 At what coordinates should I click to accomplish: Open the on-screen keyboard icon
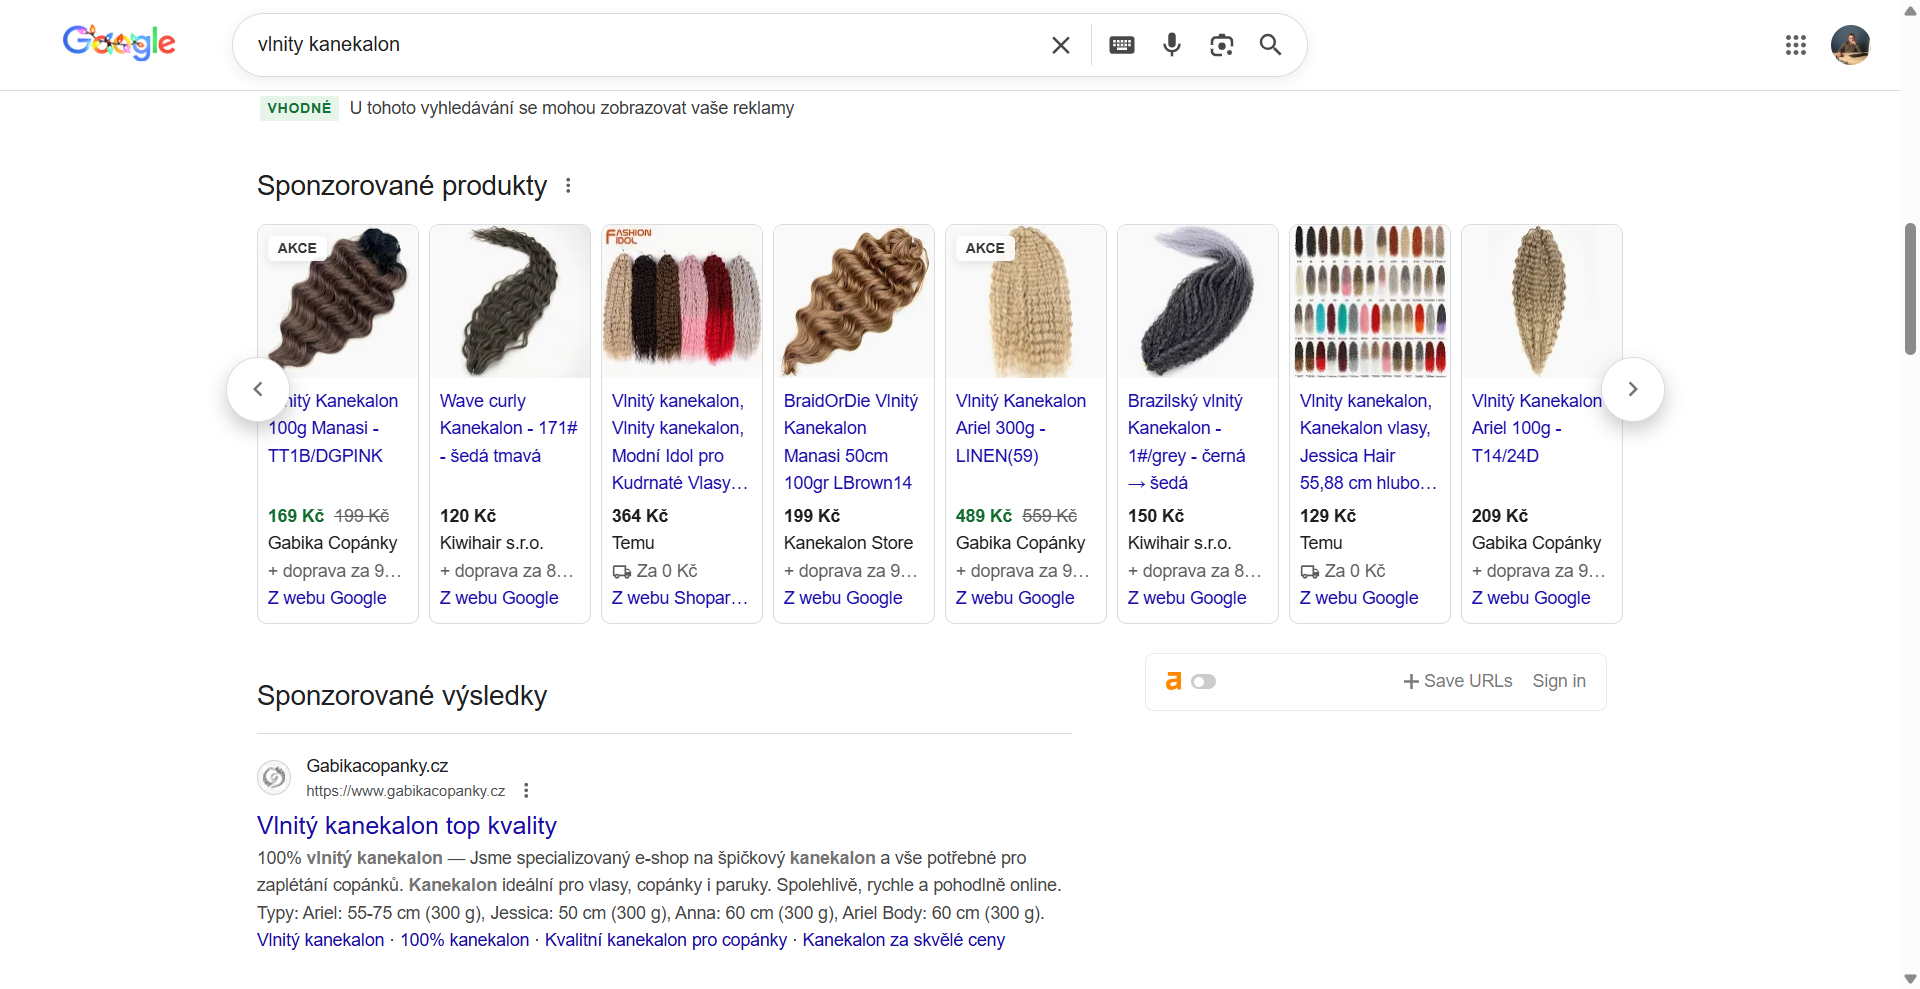coord(1122,45)
